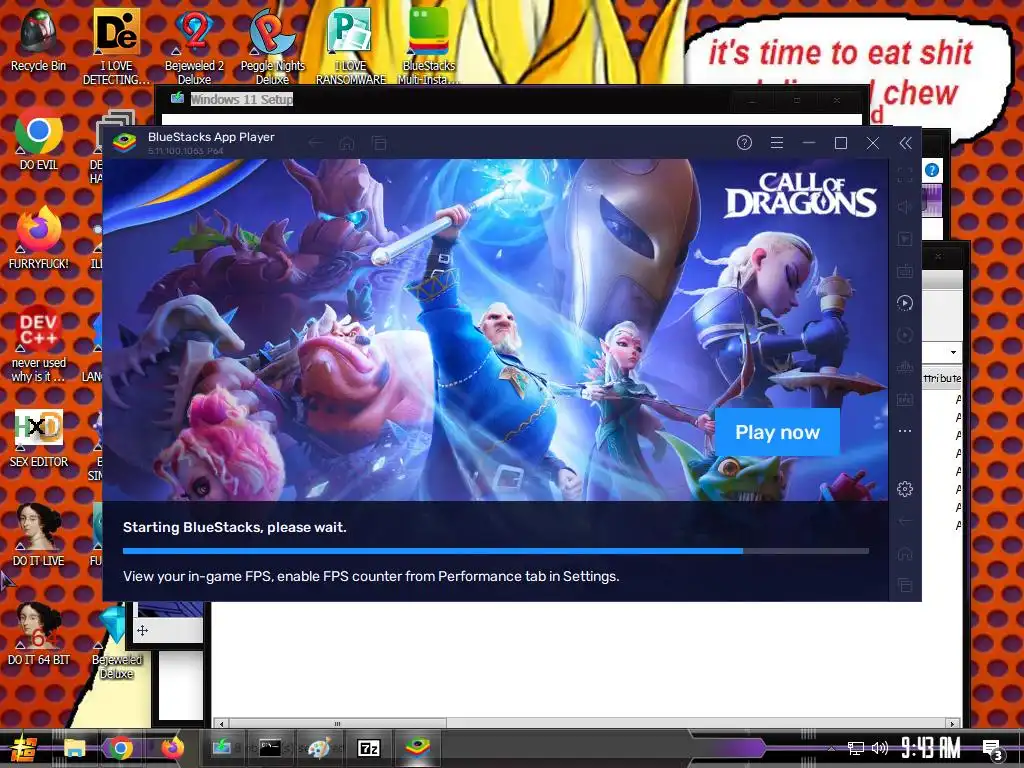Click the Play now button
The height and width of the screenshot is (768, 1024).
777,432
